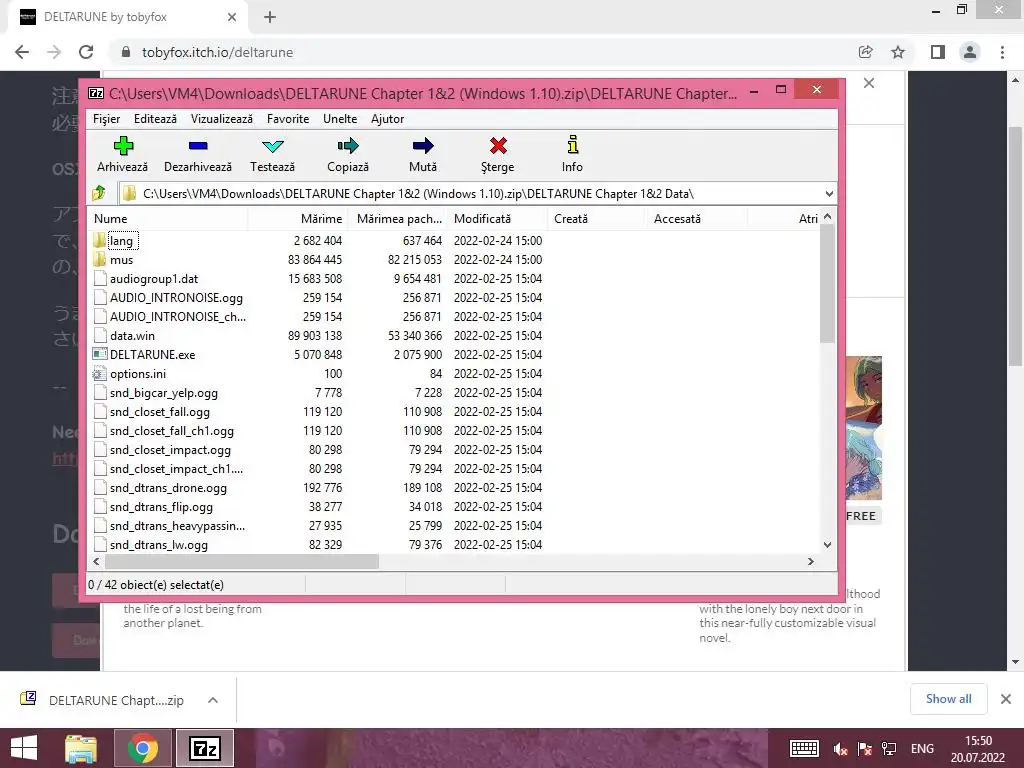Select the options.ini gear icon
The image size is (1024, 768).
pyautogui.click(x=99, y=374)
